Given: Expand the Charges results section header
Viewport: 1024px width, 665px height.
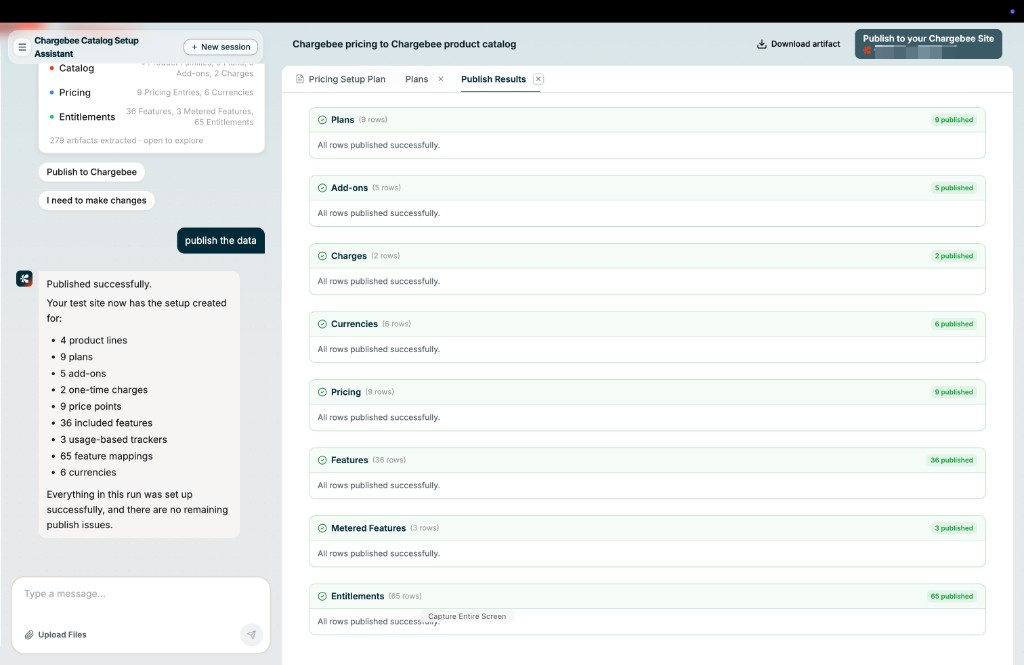Looking at the screenshot, I should [x=647, y=256].
